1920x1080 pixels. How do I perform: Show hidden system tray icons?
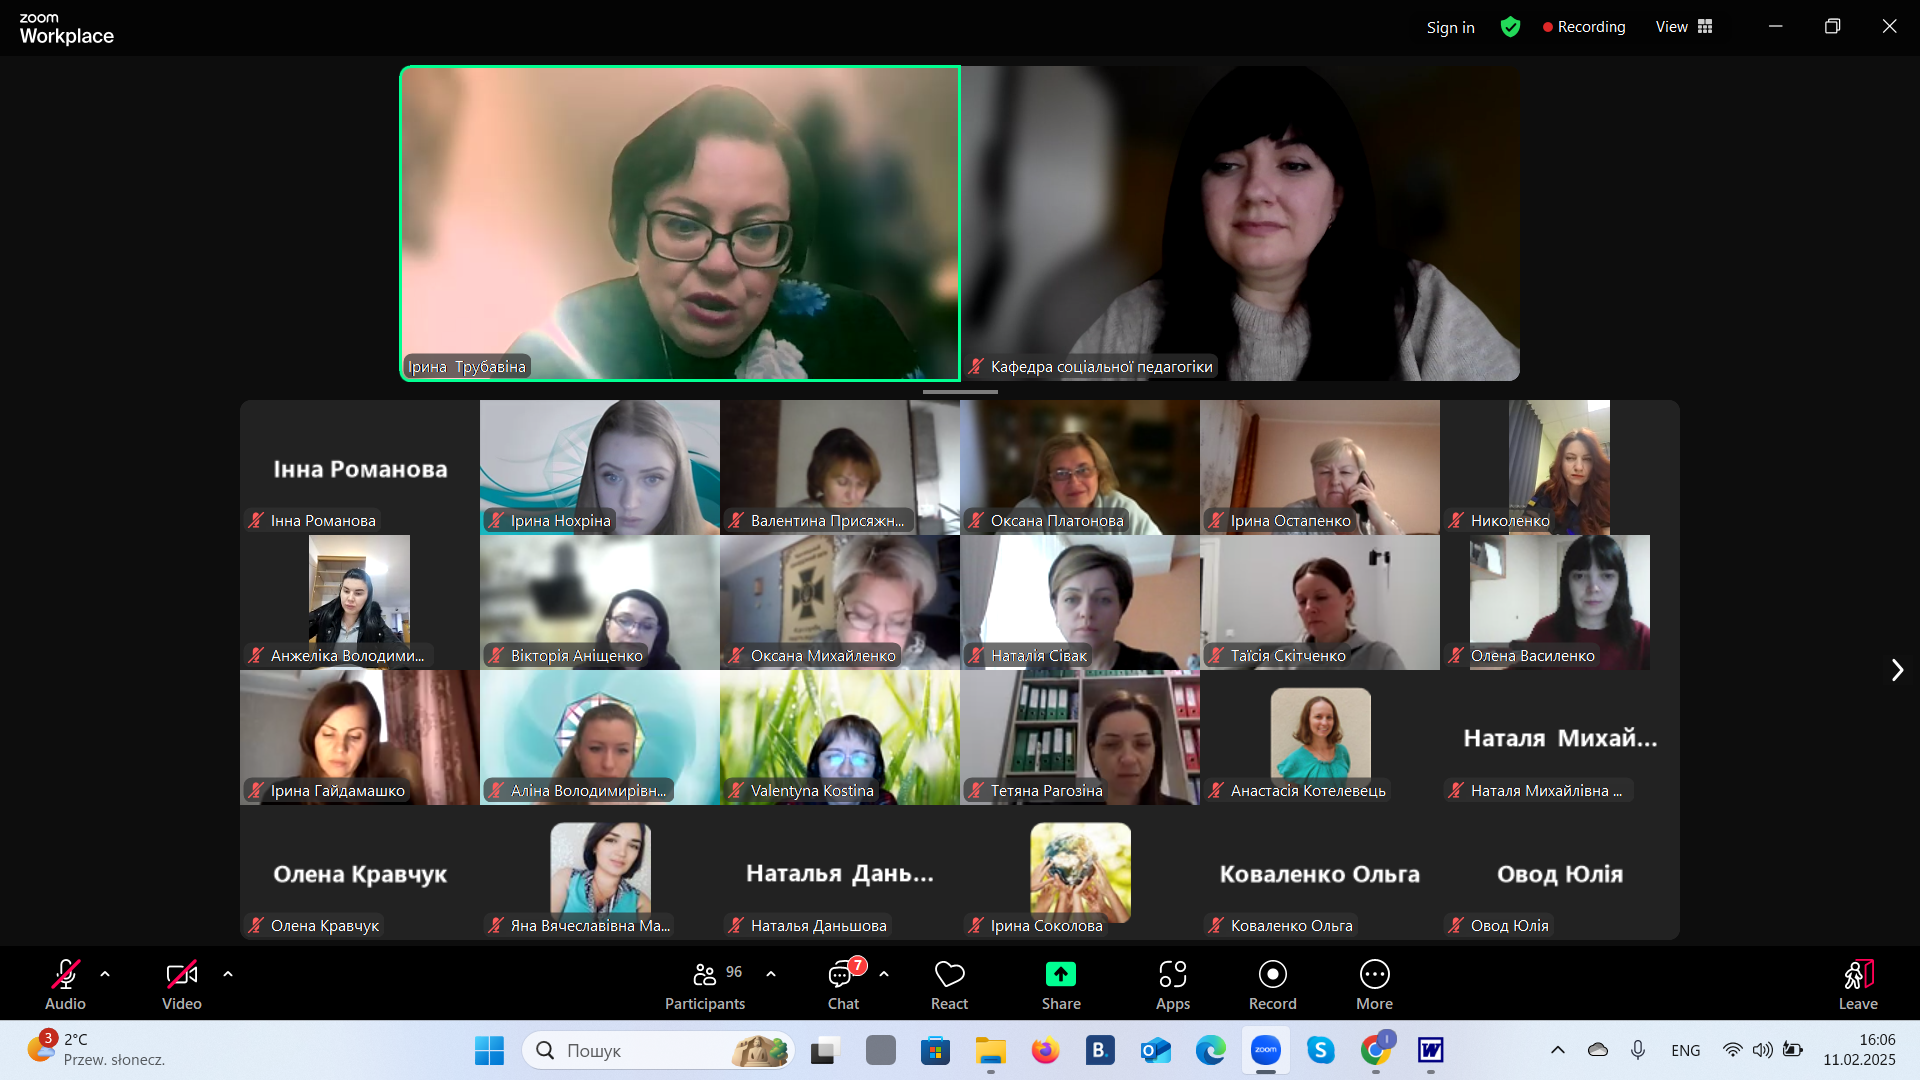[x=1558, y=1050]
